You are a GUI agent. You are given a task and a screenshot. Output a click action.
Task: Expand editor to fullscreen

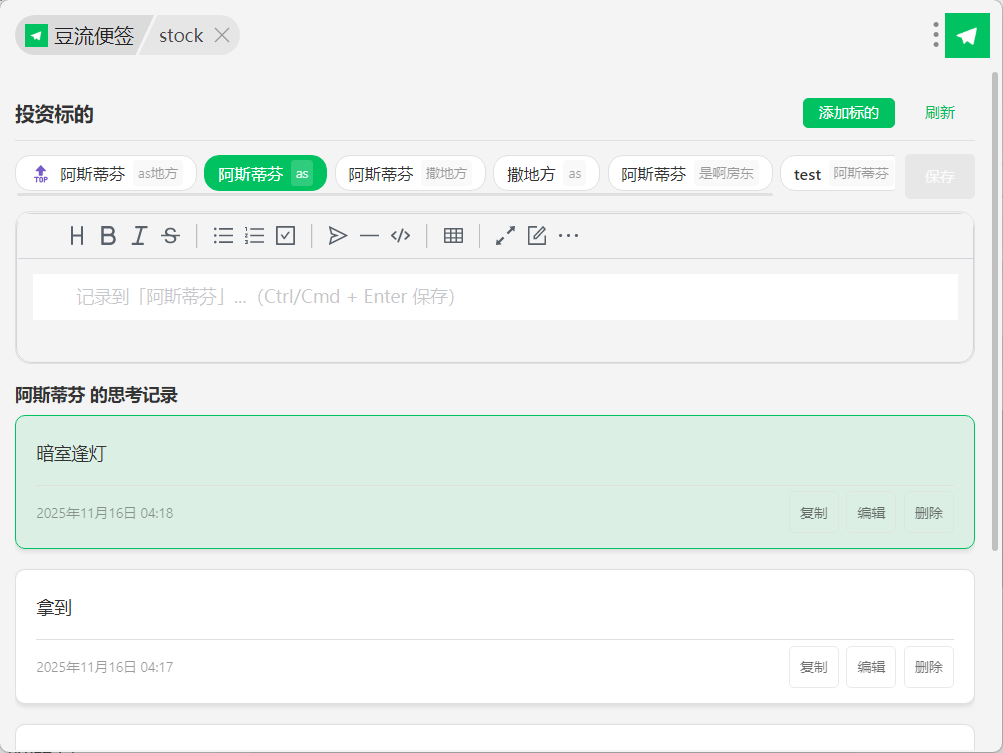[x=505, y=236]
